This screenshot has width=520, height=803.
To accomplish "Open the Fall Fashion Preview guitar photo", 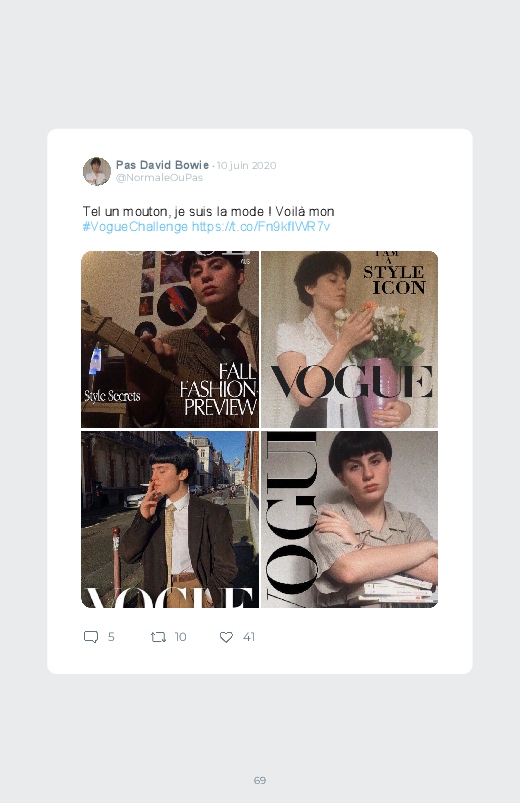I will pos(170,340).
